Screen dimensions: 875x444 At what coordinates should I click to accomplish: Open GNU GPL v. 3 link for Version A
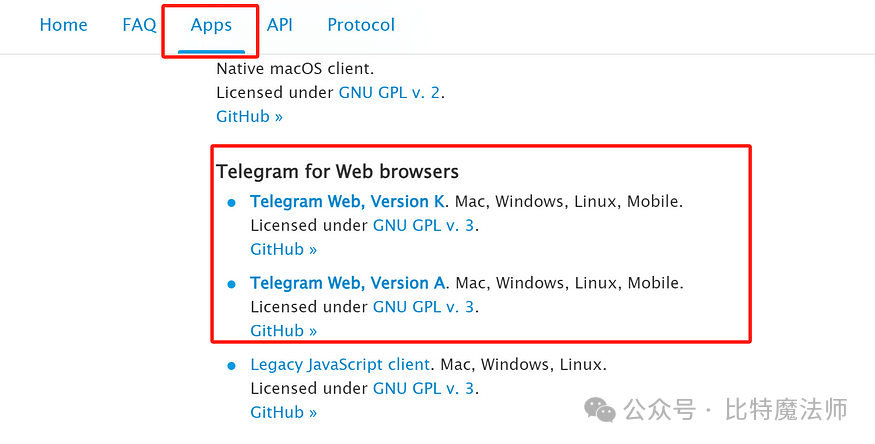point(424,307)
